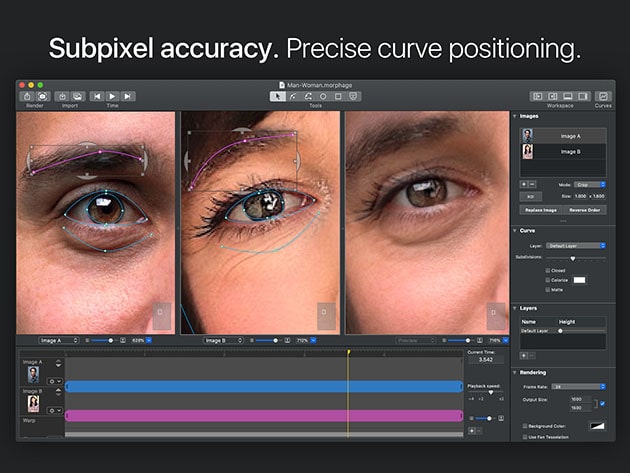Add timeline item with plus button
The width and height of the screenshot is (630, 473).
pos(472,431)
